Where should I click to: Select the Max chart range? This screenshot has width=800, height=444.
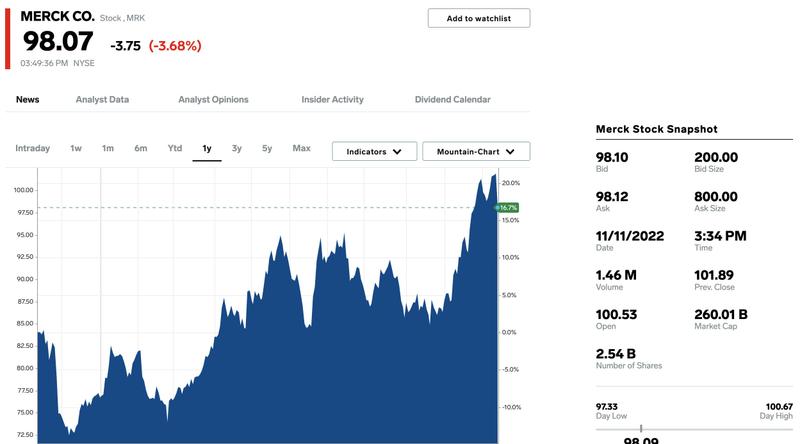302,148
